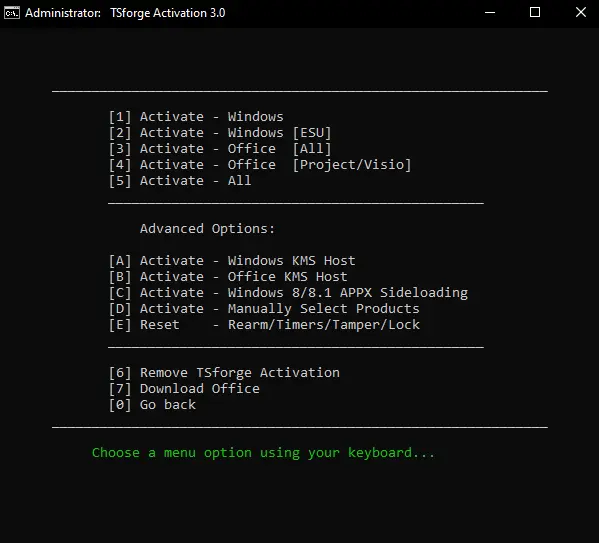Image resolution: width=599 pixels, height=543 pixels.
Task: Select line '[6] Remove TSforge Activation'
Action: 224,373
